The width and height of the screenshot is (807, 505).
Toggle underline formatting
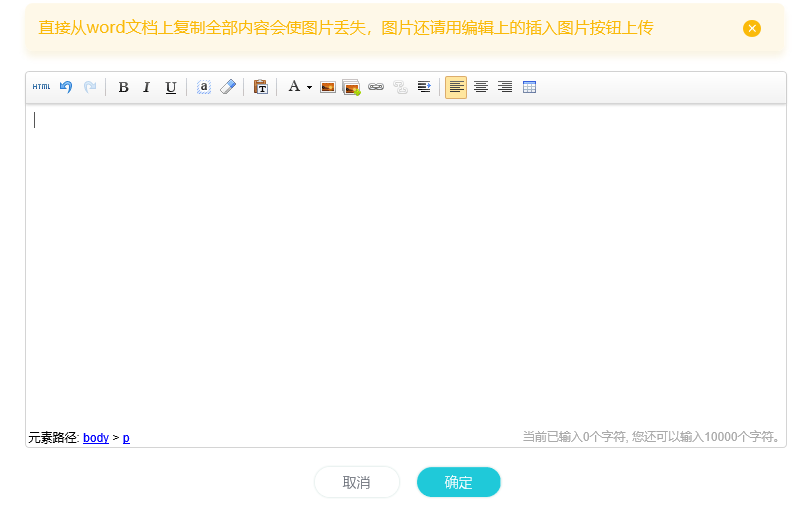(171, 87)
